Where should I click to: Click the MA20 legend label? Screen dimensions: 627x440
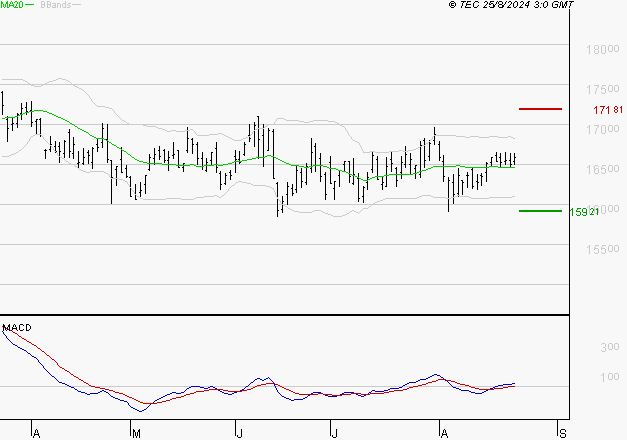(x=12, y=4)
